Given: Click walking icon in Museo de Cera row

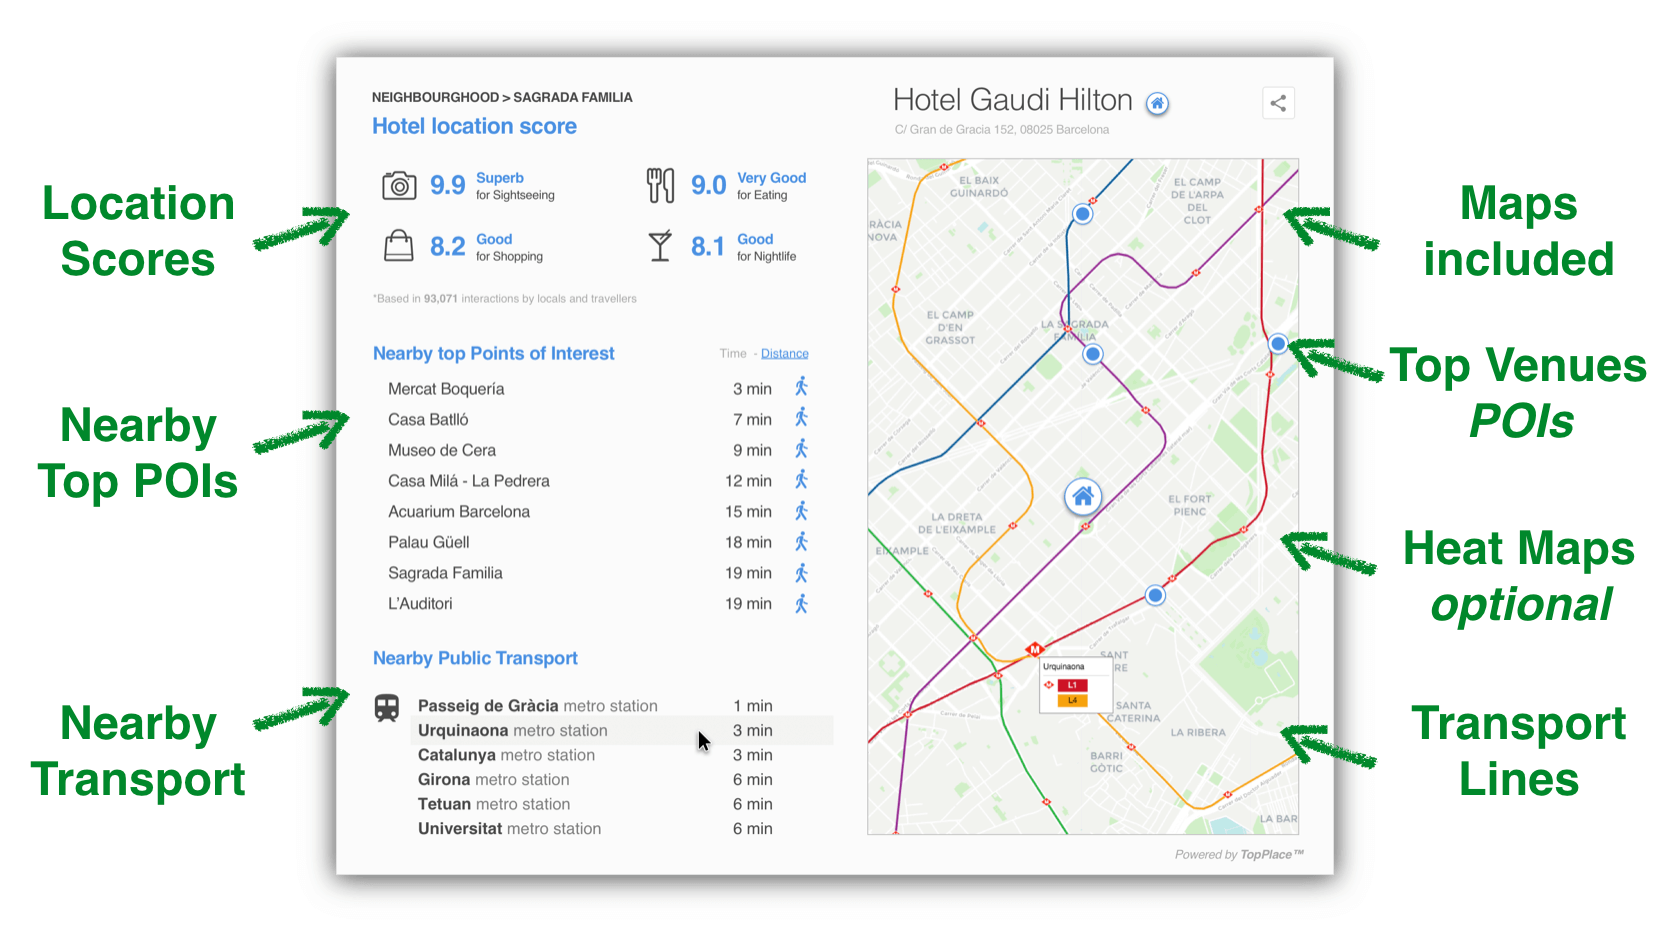Looking at the screenshot, I should tap(801, 449).
